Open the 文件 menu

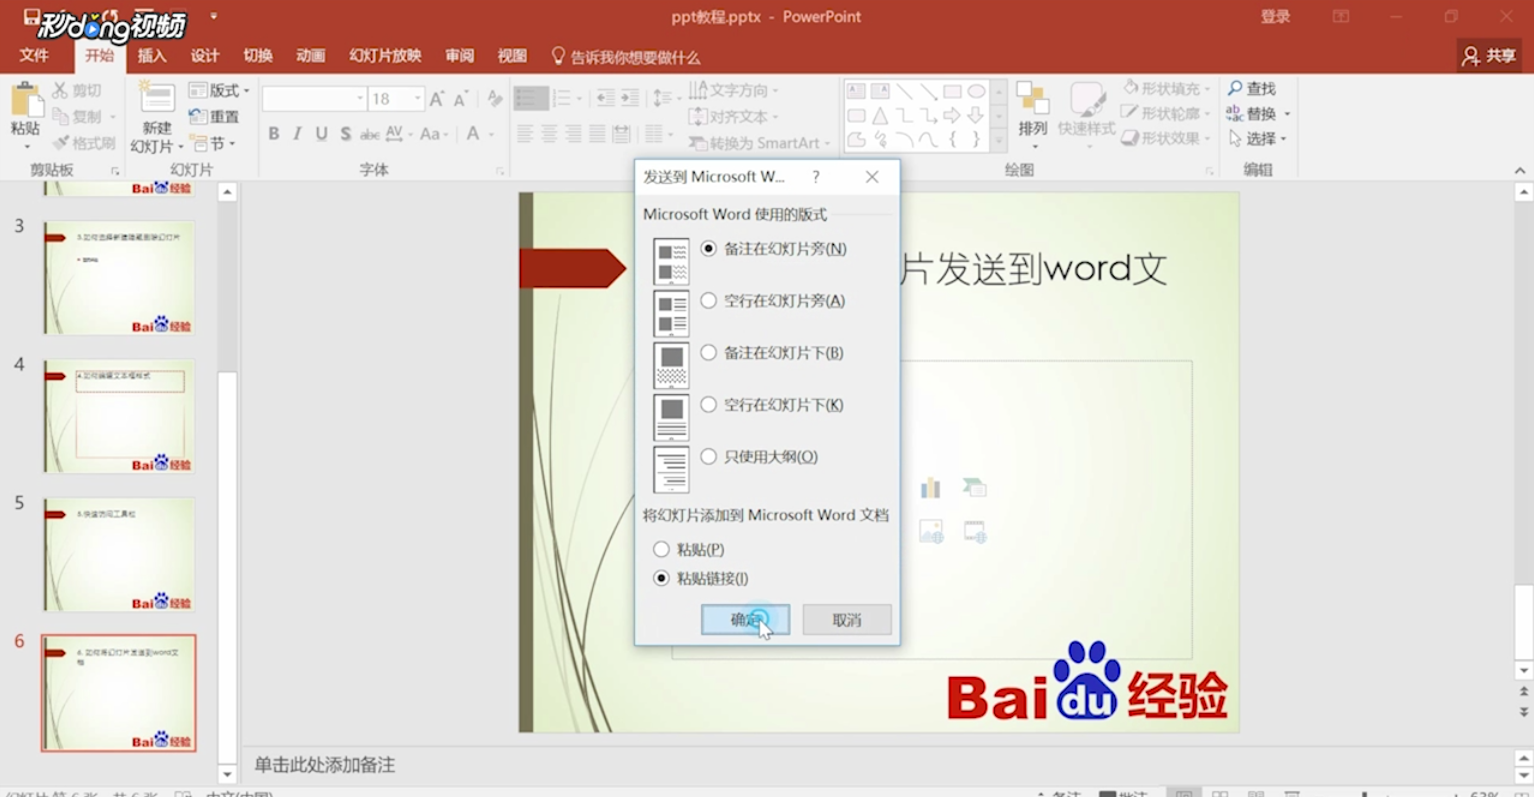point(34,56)
